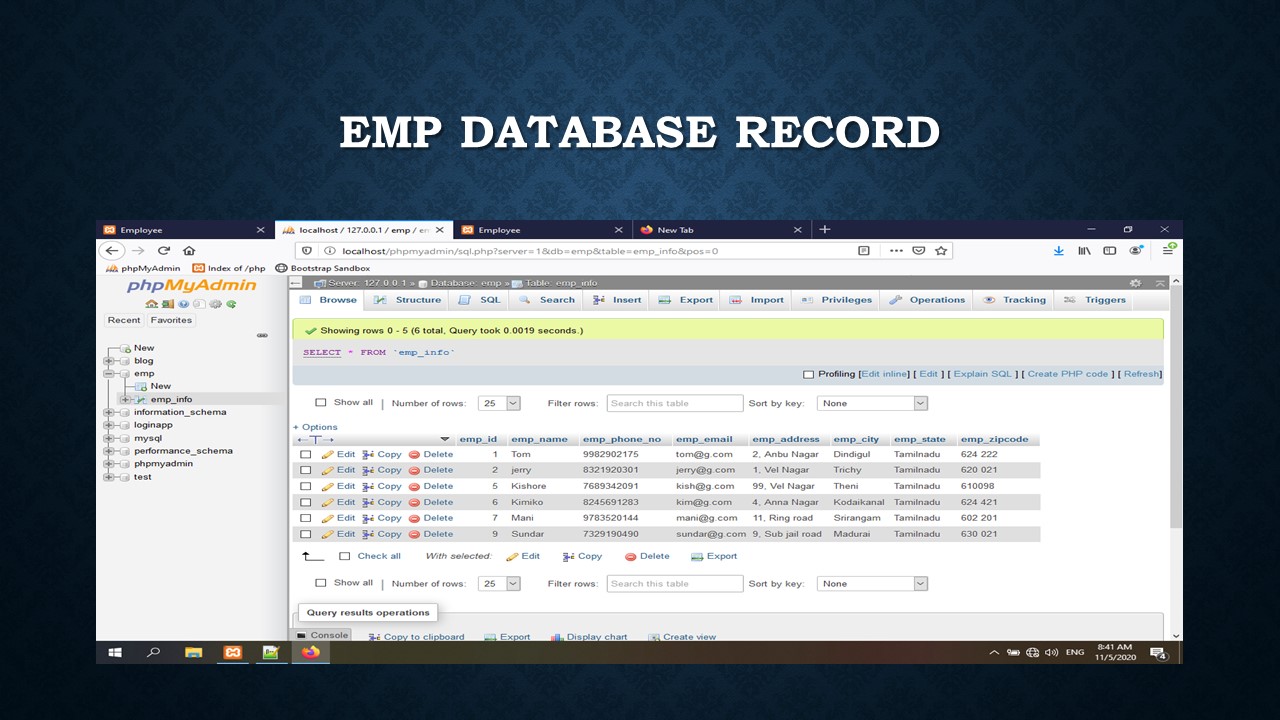Screen dimensions: 1280x720
Task: Click the Copy icon in Kishore row
Action: [368, 486]
